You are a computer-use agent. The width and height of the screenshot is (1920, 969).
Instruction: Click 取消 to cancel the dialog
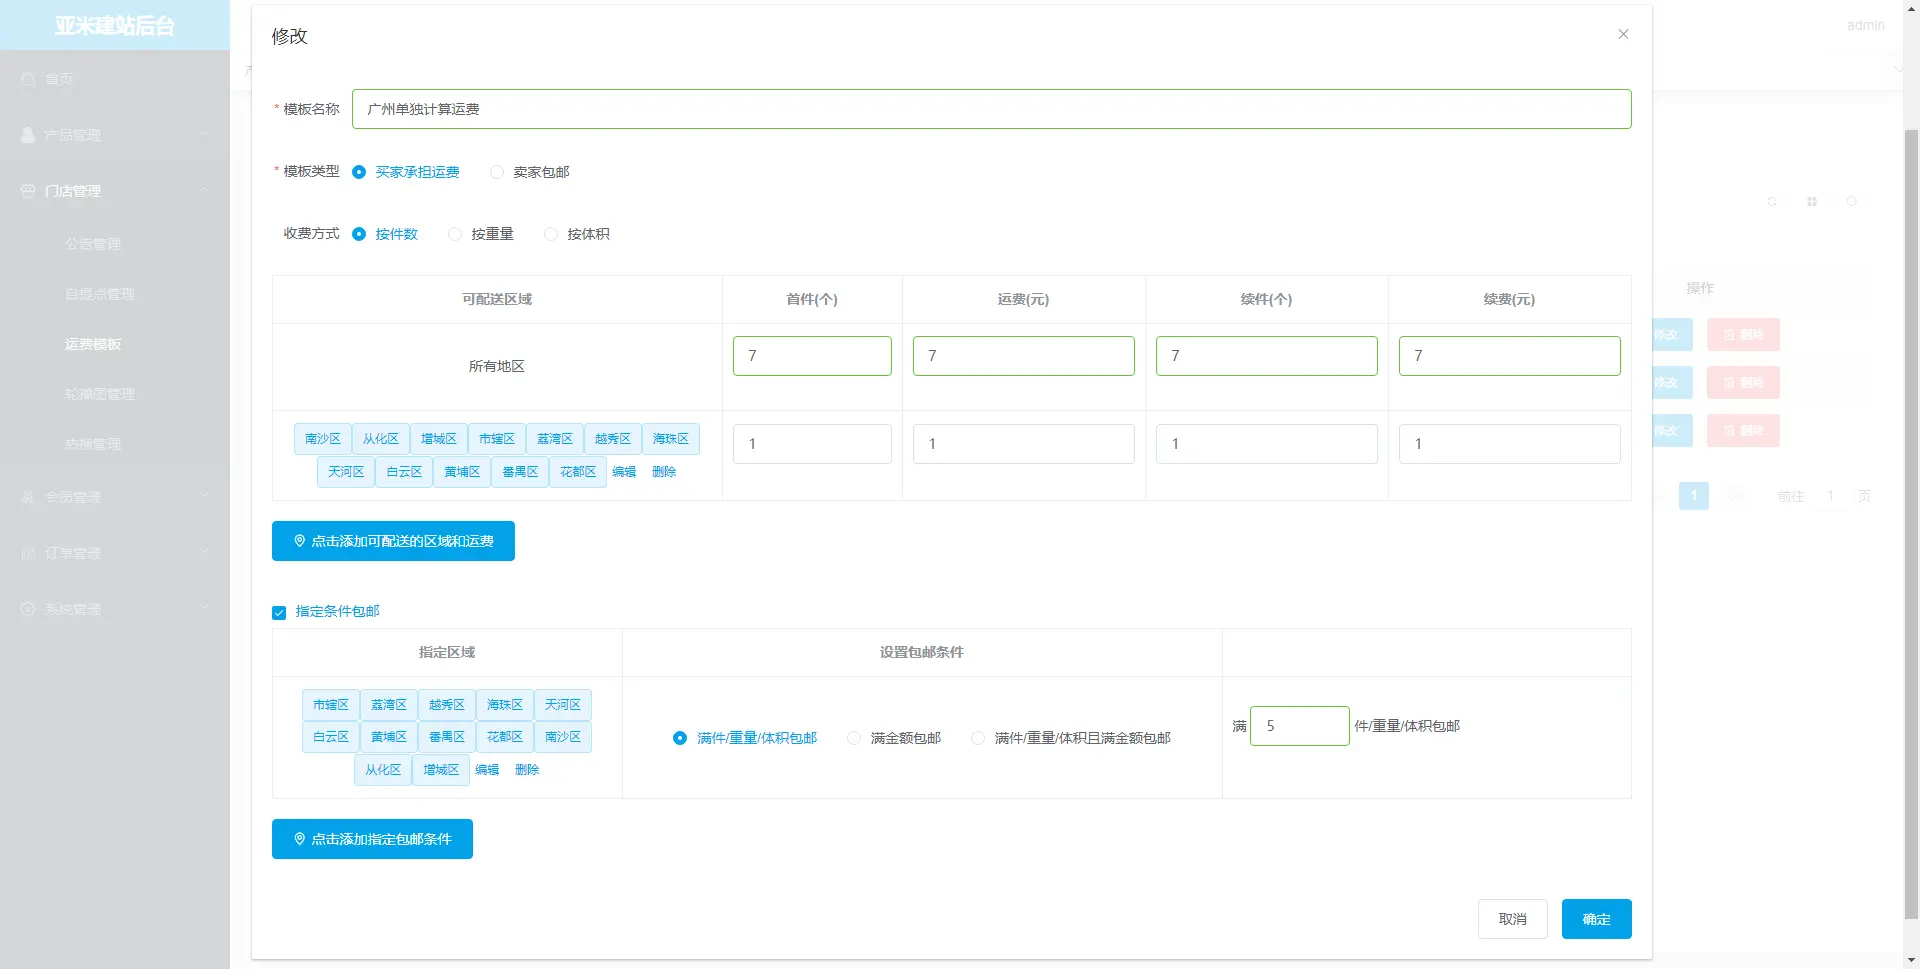point(1513,919)
